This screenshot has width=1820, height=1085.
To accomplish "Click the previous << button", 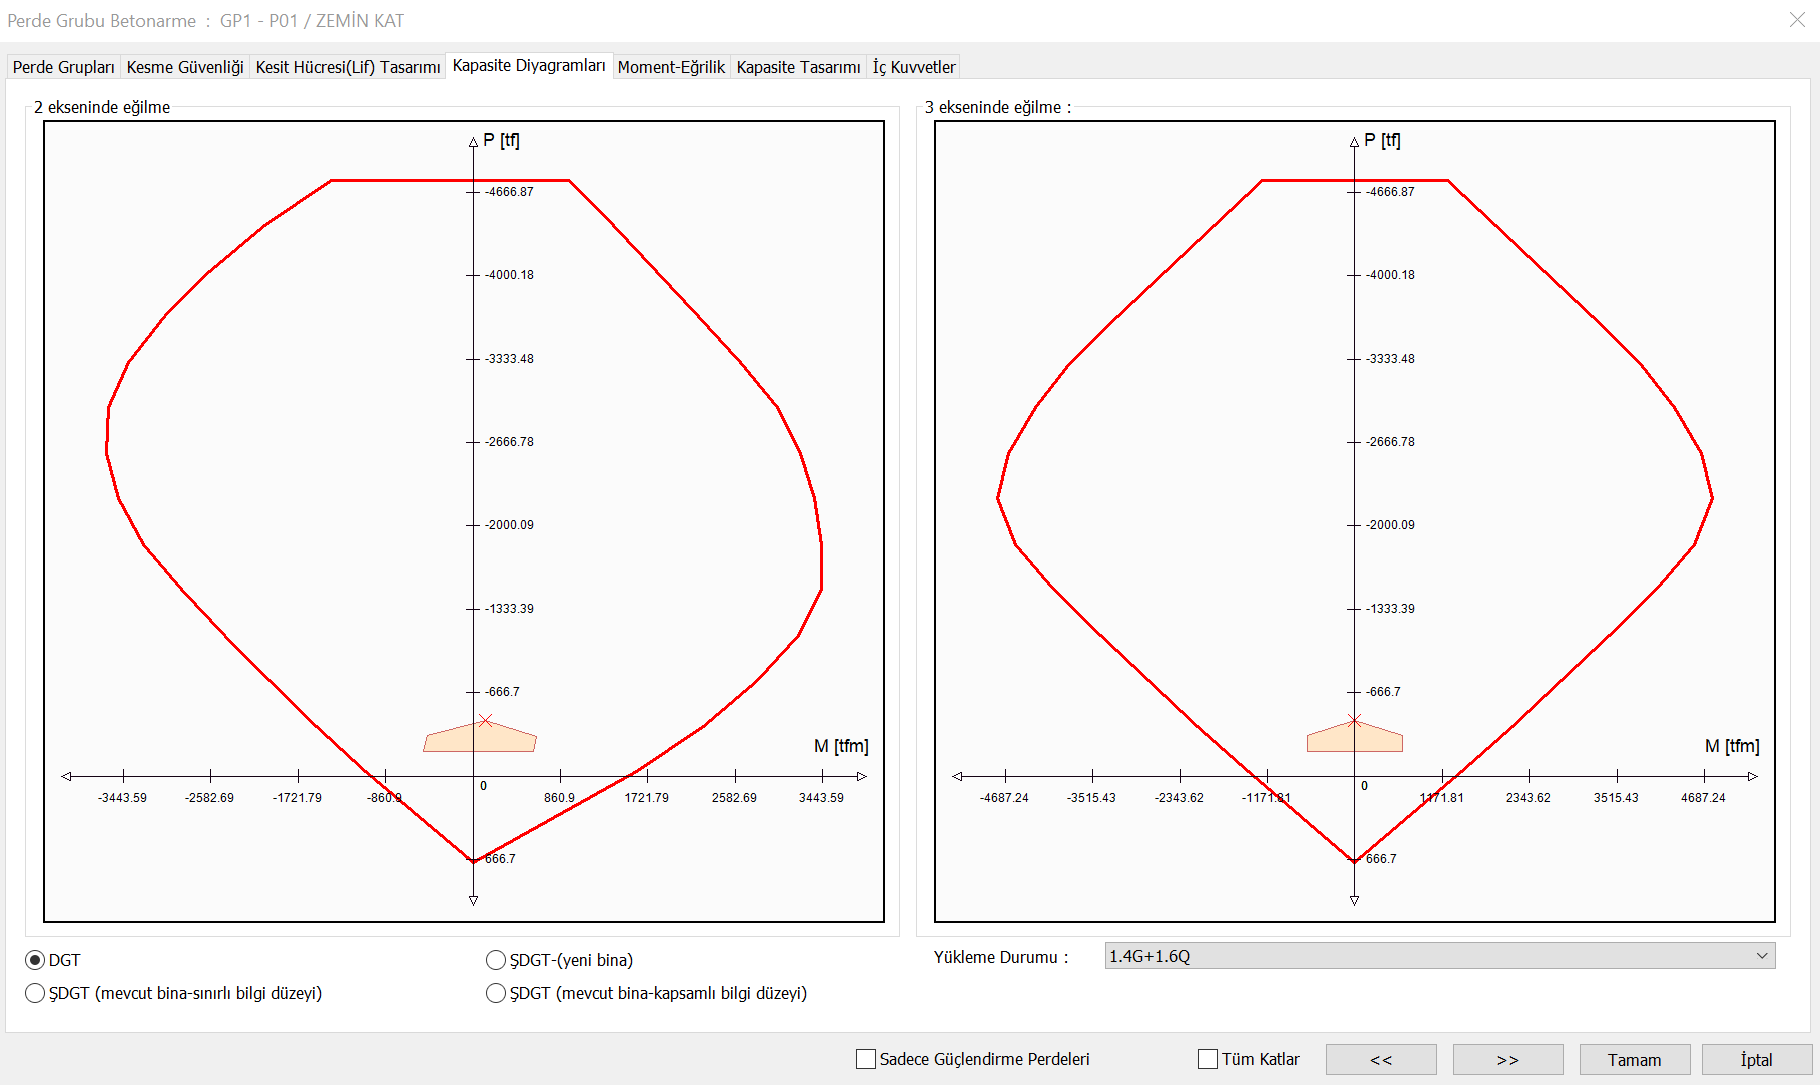I will tap(1381, 1060).
